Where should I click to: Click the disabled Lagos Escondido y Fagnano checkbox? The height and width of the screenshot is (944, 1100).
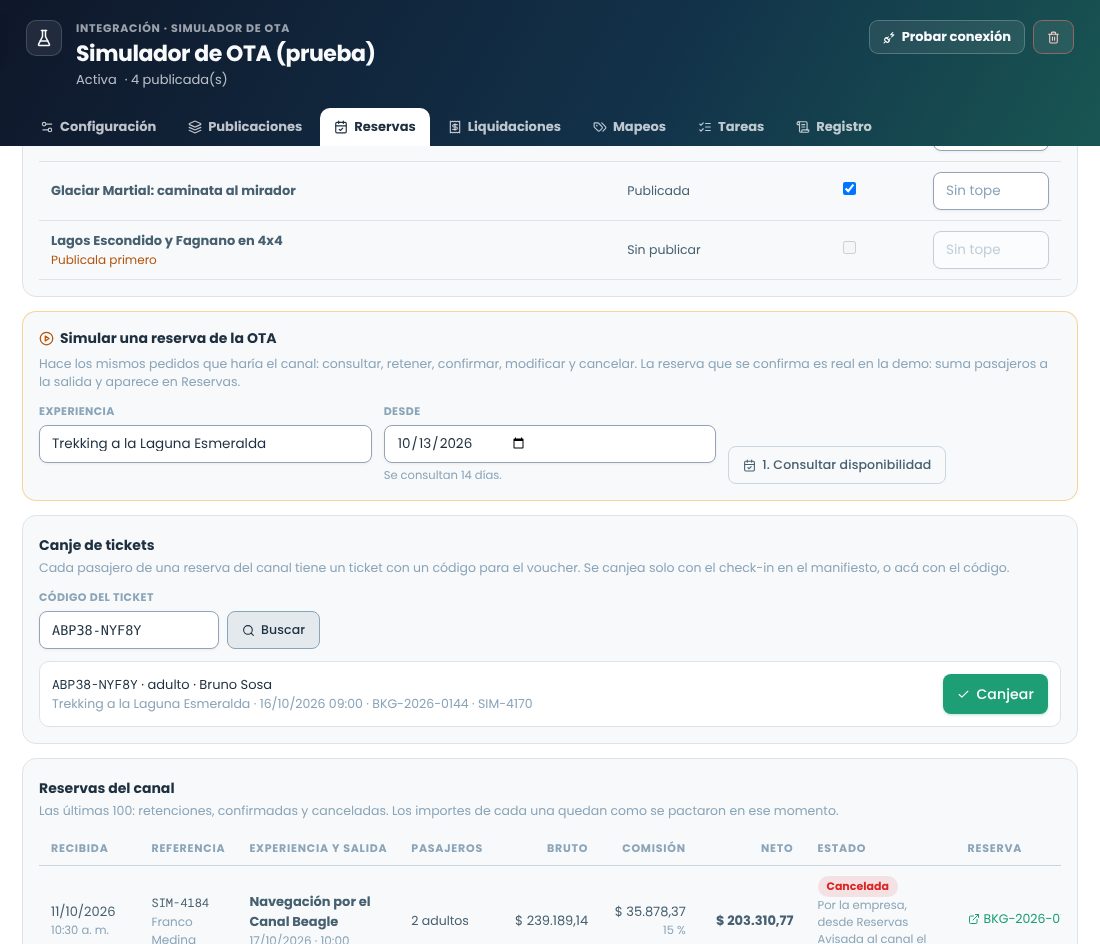click(849, 248)
